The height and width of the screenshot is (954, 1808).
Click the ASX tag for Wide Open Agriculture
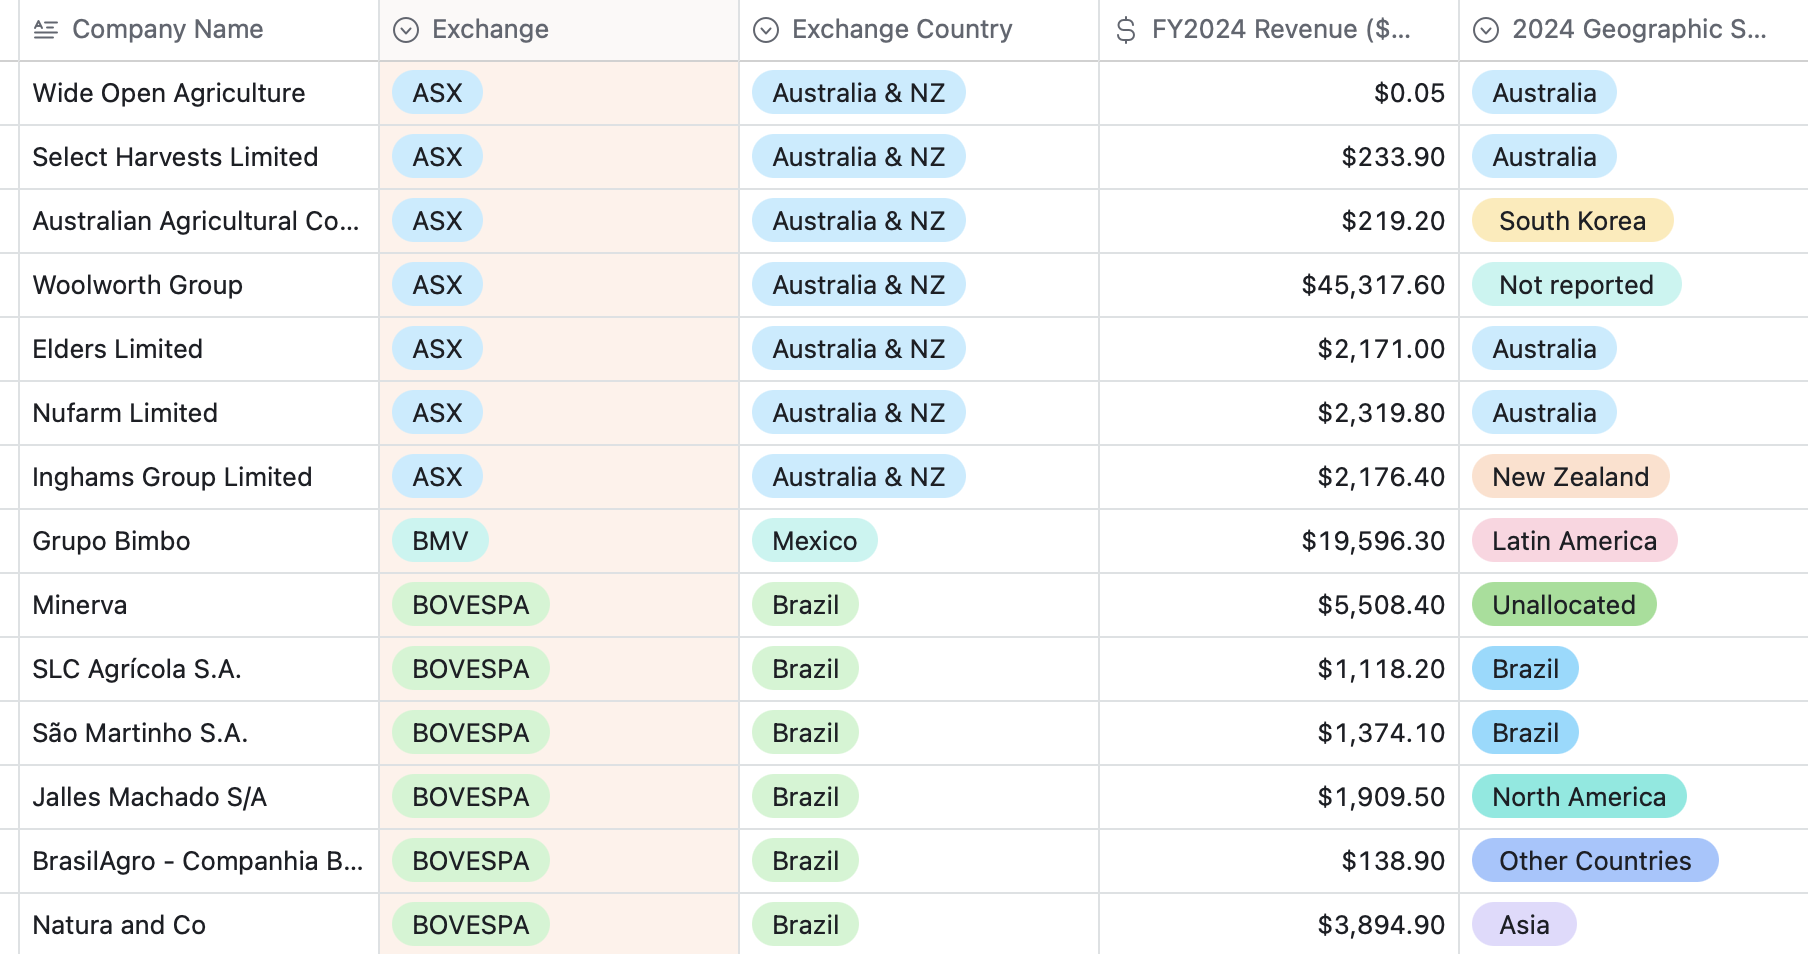click(437, 93)
